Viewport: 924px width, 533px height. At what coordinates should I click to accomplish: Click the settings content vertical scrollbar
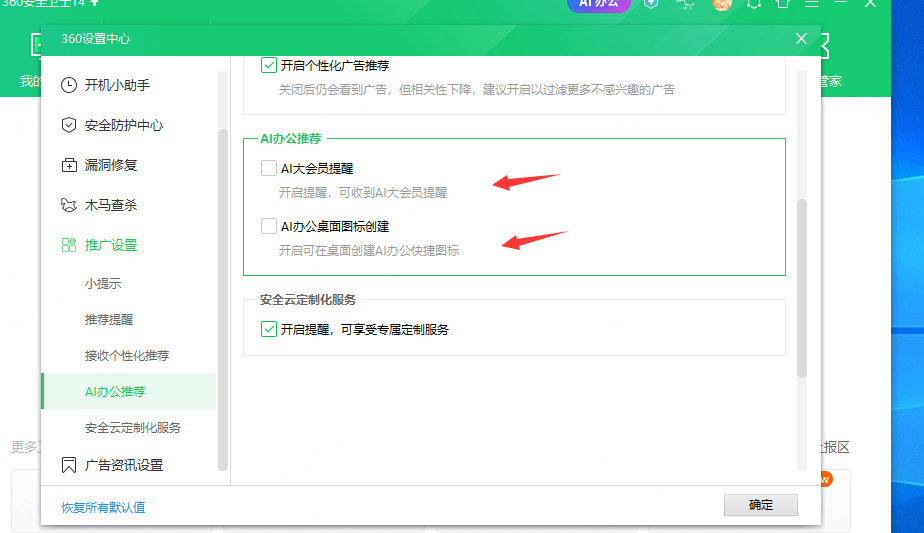[x=801, y=288]
